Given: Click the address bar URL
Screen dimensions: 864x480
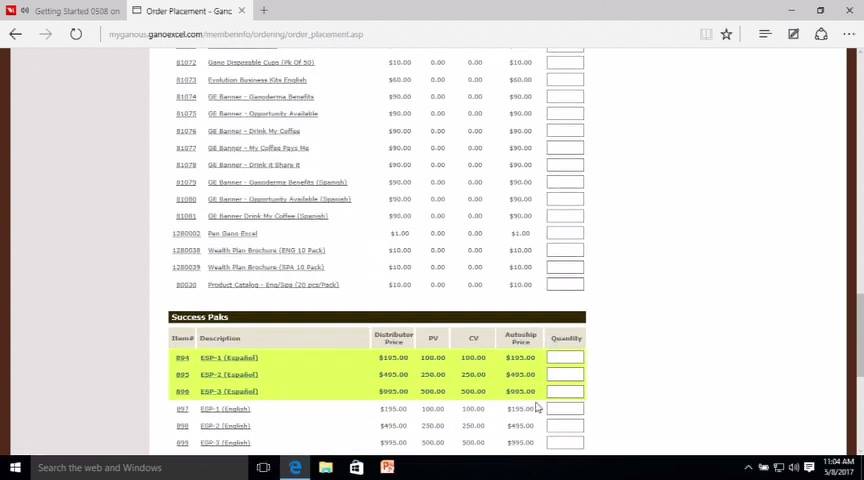Looking at the screenshot, I should (x=236, y=34).
